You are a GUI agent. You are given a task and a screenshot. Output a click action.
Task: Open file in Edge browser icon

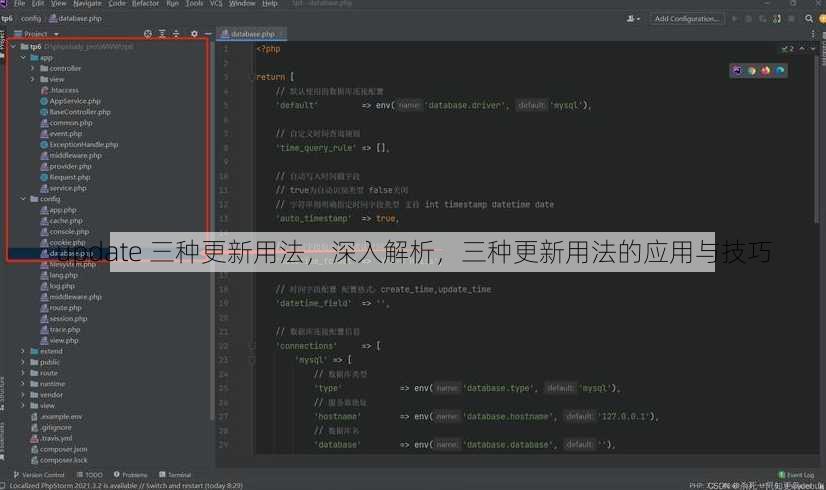click(780, 70)
